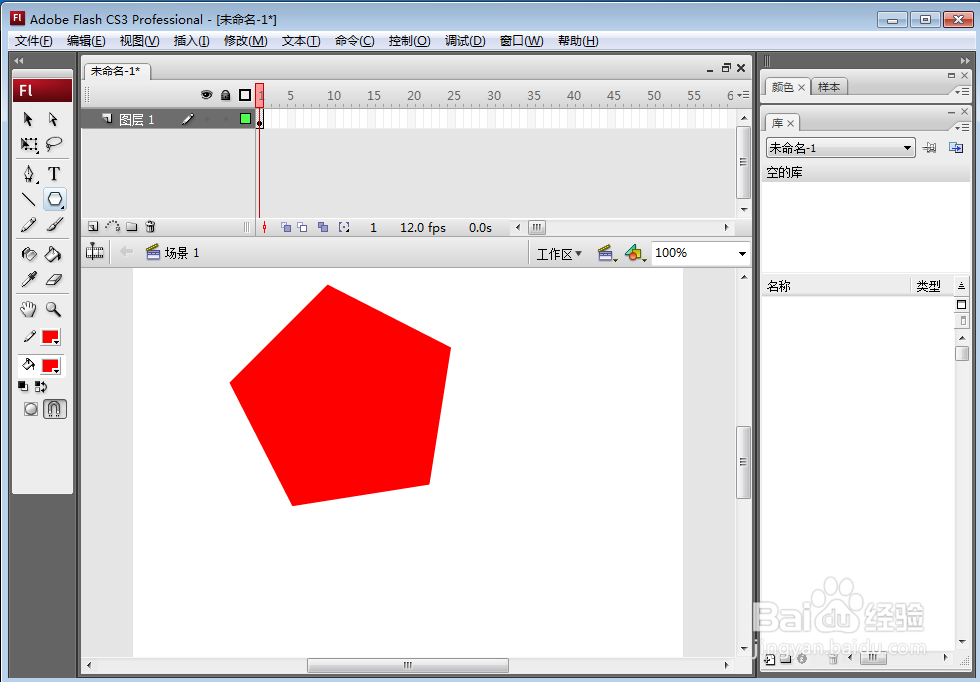Select the Pencil tool

29,225
